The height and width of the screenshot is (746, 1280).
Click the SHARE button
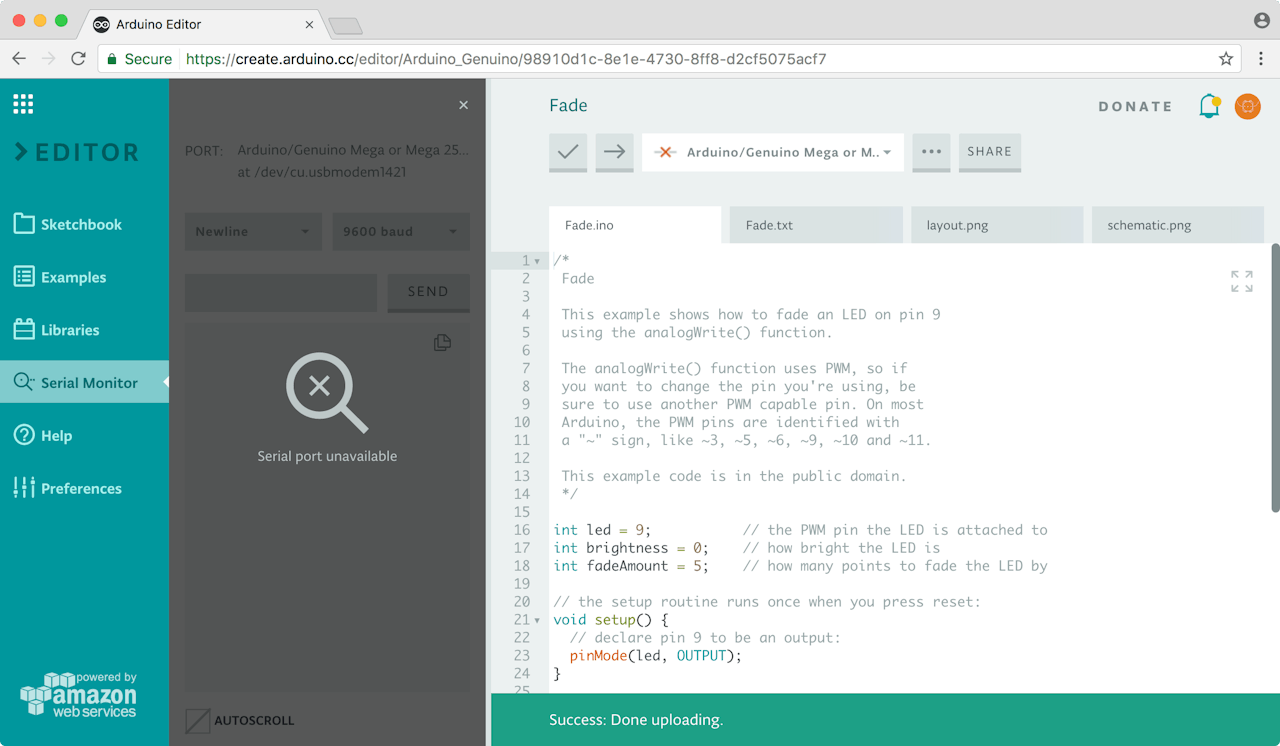[x=989, y=152]
